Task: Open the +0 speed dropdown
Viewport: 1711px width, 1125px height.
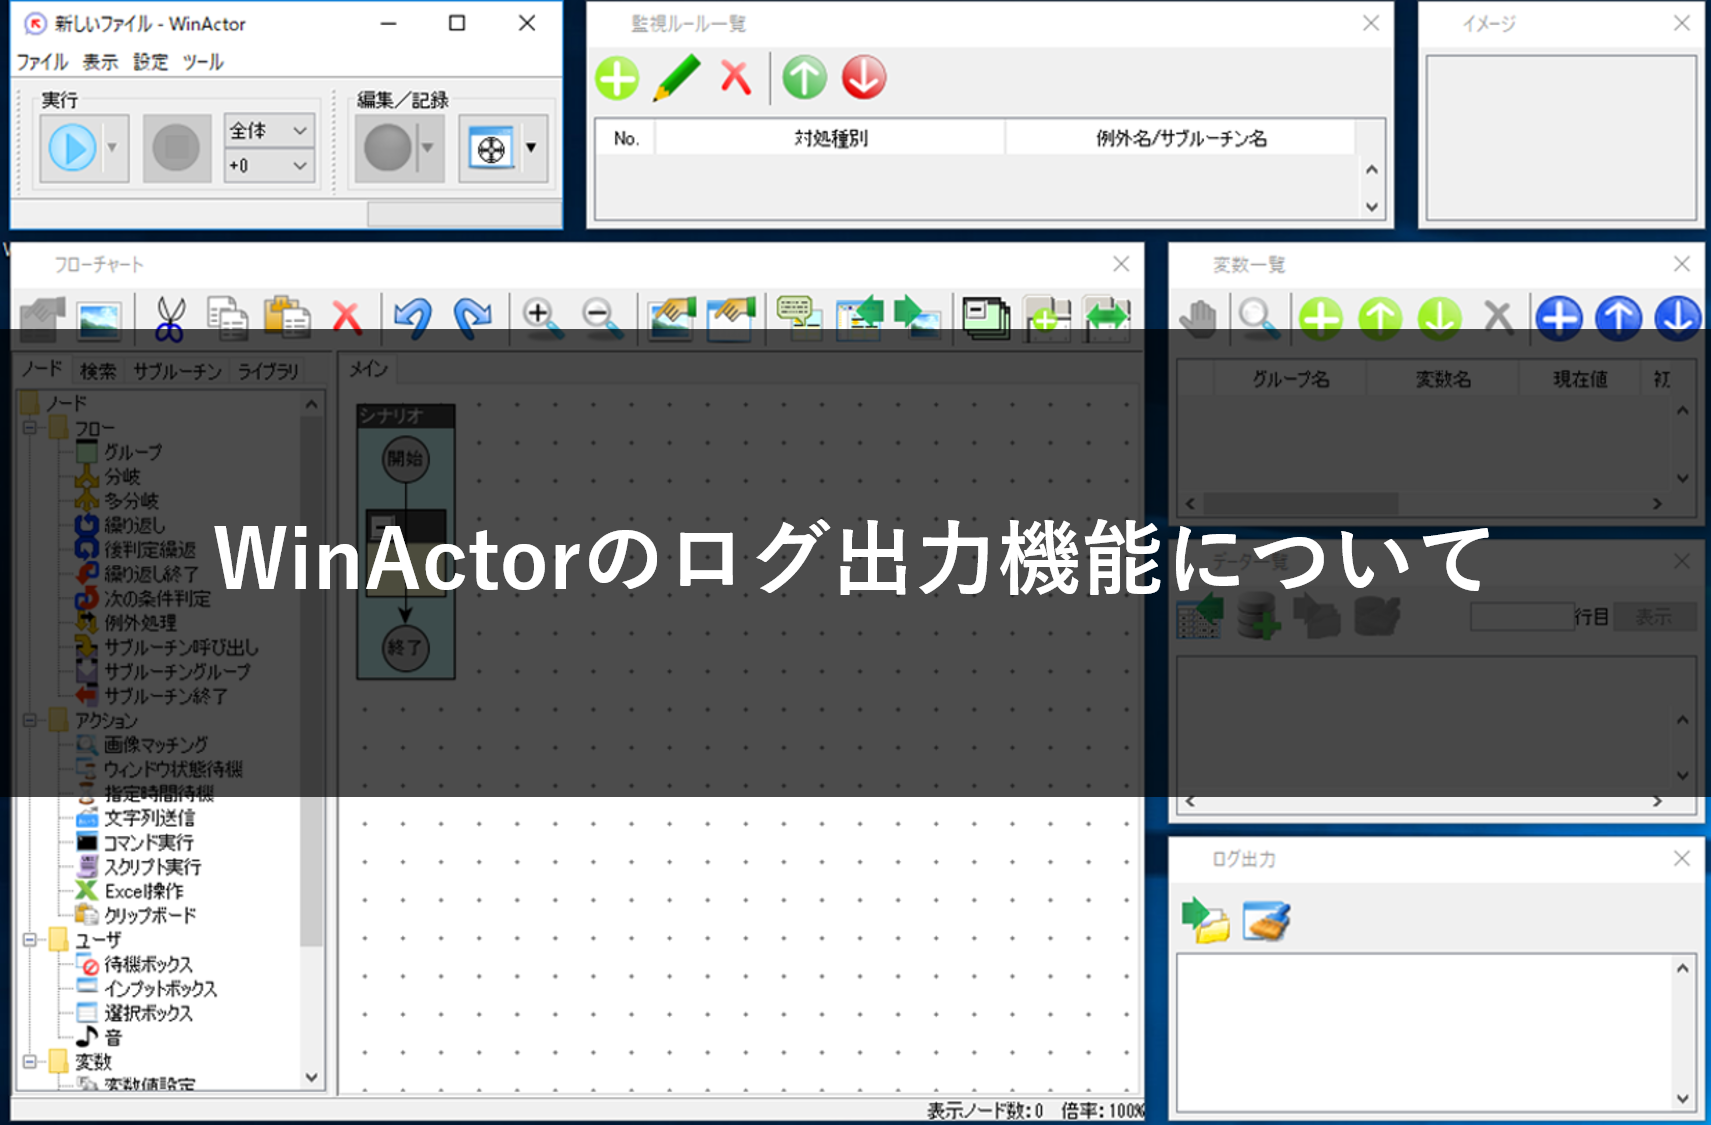Action: click(270, 165)
